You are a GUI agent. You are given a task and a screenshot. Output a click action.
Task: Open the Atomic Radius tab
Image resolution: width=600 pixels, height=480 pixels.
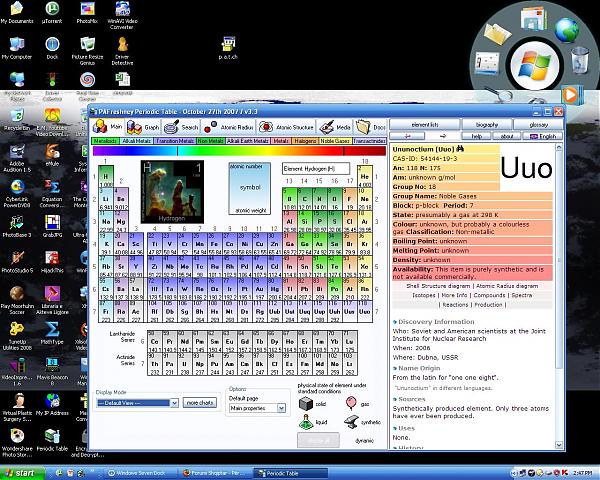228,127
